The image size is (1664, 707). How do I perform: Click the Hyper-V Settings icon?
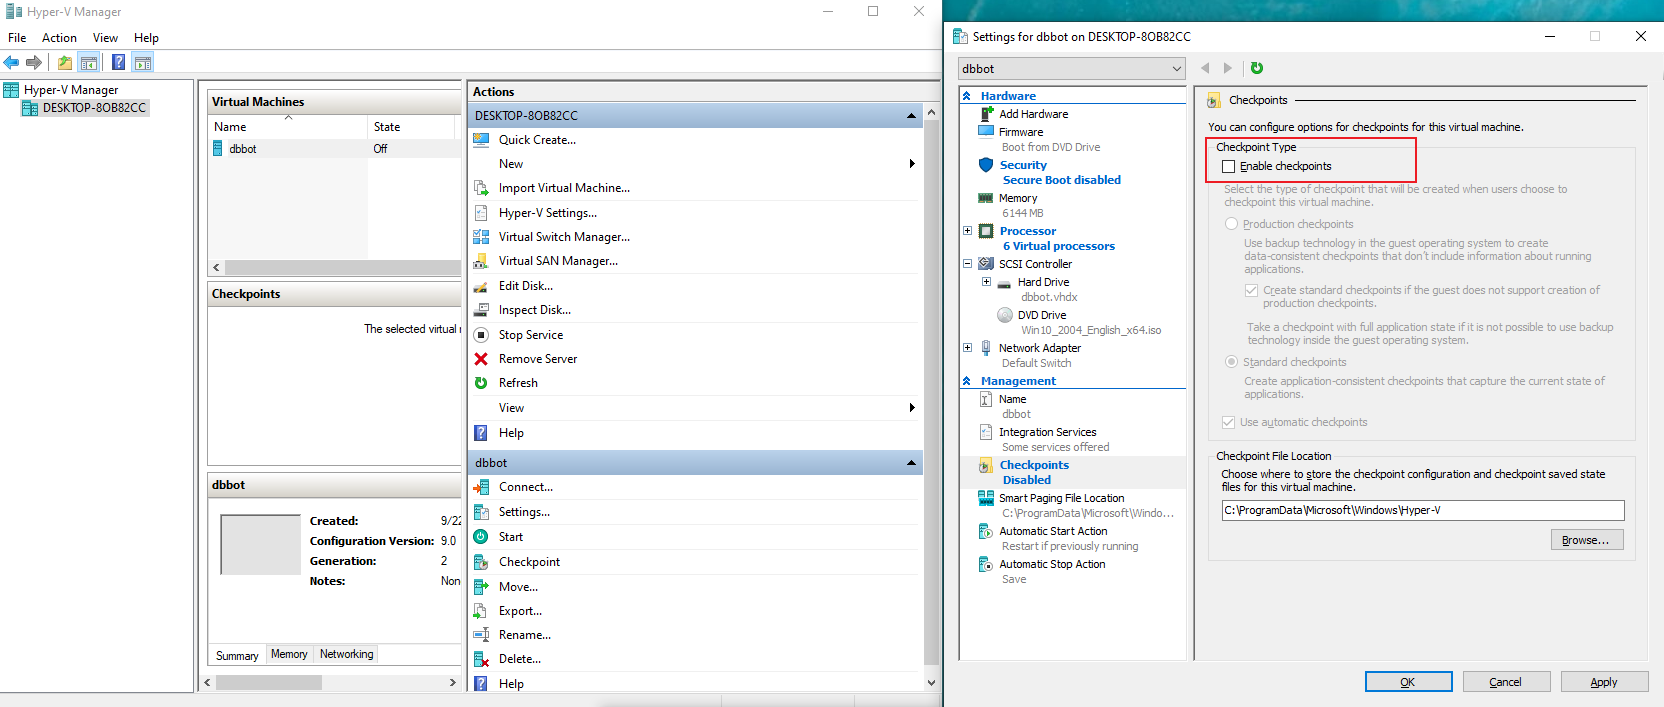481,213
